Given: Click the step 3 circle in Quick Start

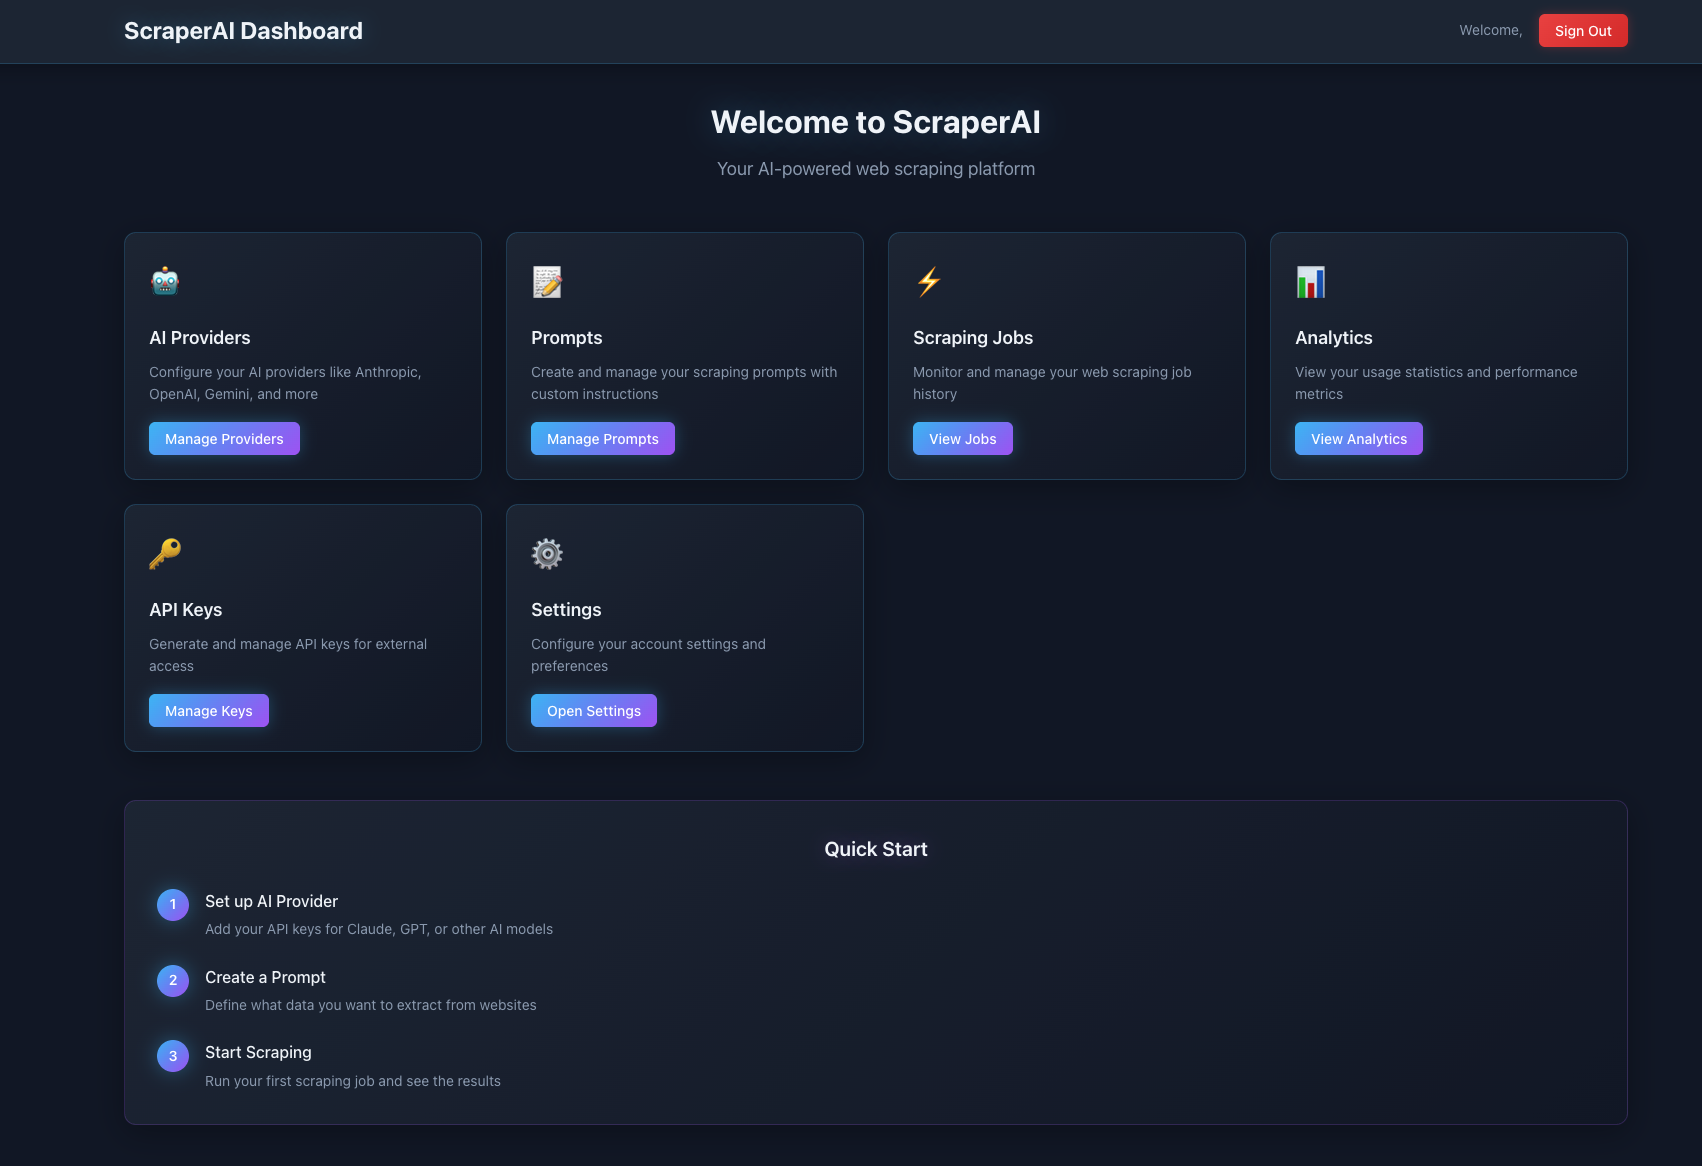Looking at the screenshot, I should coord(172,1055).
